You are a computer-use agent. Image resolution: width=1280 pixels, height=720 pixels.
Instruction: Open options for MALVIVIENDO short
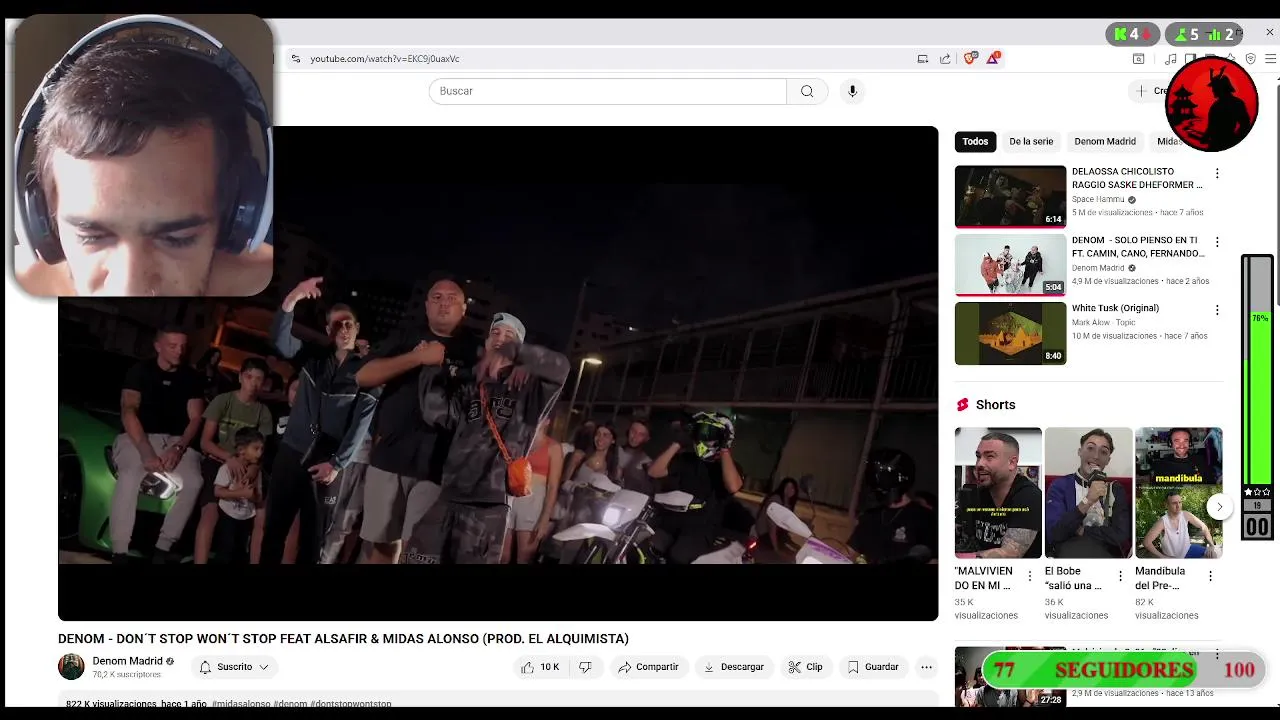pos(1030,576)
